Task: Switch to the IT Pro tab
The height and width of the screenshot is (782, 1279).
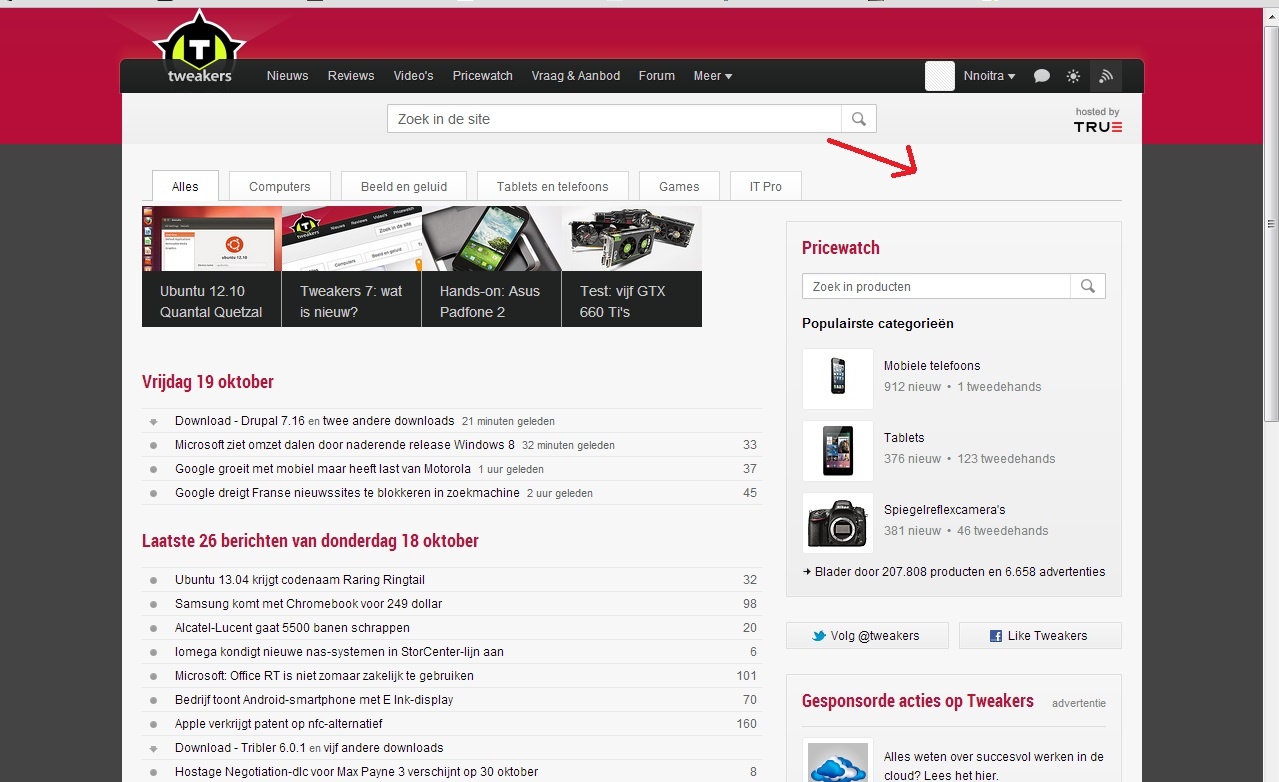Action: pyautogui.click(x=766, y=186)
